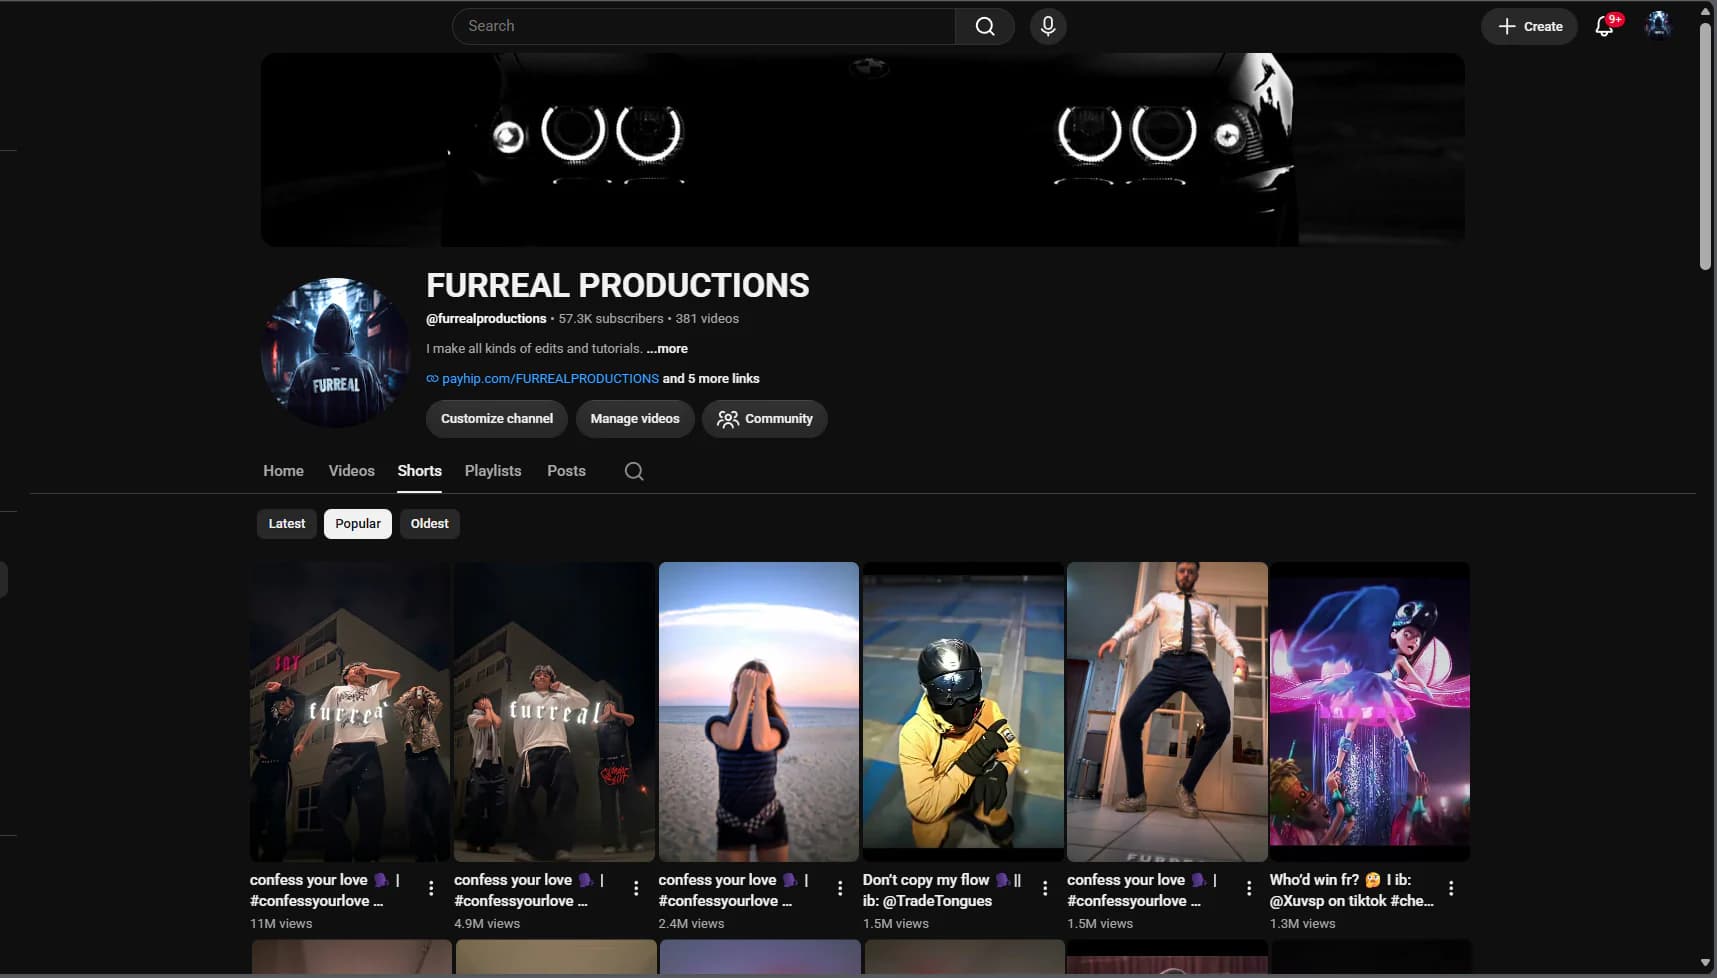1717x978 pixels.
Task: Click the search magnifier button in top bar
Action: click(985, 26)
